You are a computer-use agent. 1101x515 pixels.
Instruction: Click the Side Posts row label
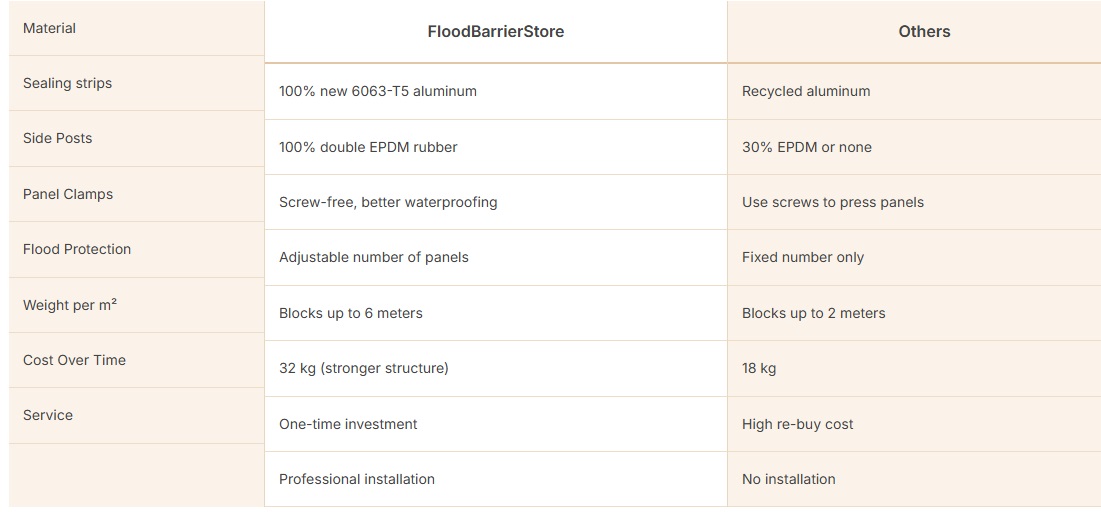[x=58, y=138]
